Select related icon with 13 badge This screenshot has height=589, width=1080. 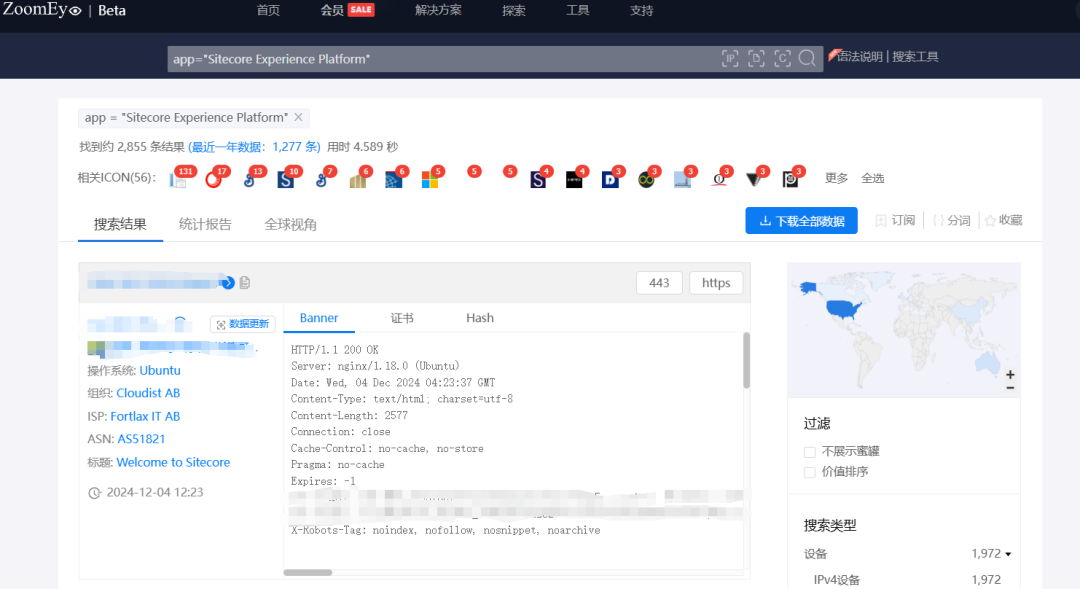pos(250,180)
